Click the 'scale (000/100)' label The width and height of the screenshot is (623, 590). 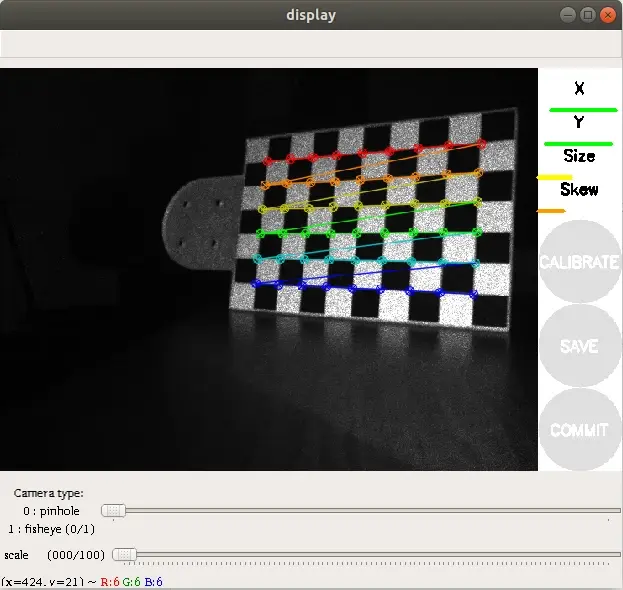(x=54, y=555)
